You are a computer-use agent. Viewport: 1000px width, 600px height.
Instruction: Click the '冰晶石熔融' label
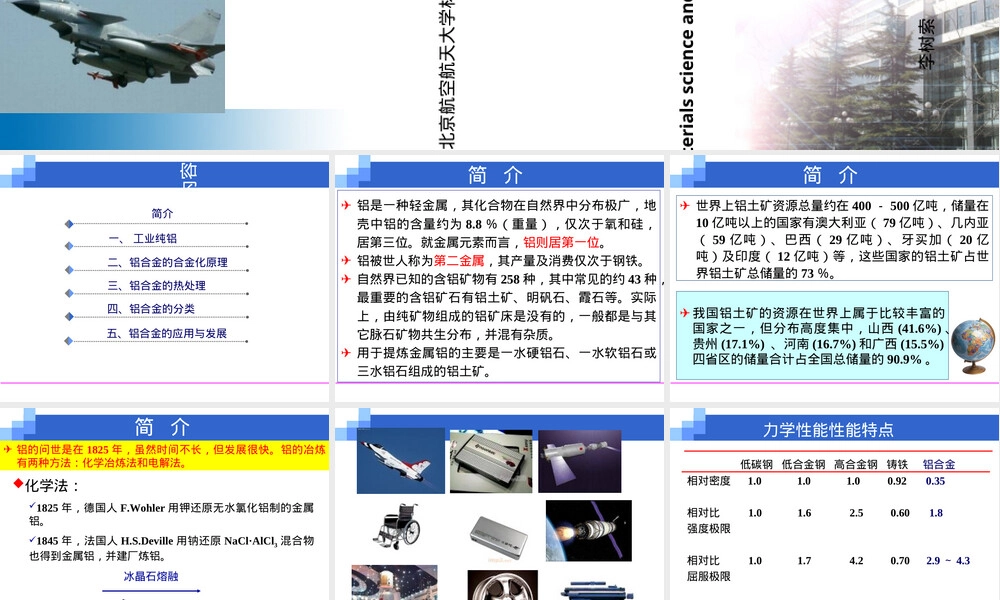coord(151,576)
